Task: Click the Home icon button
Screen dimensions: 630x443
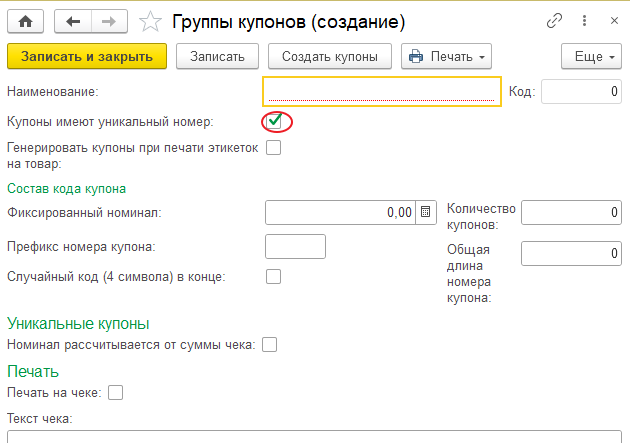Action: tap(25, 20)
